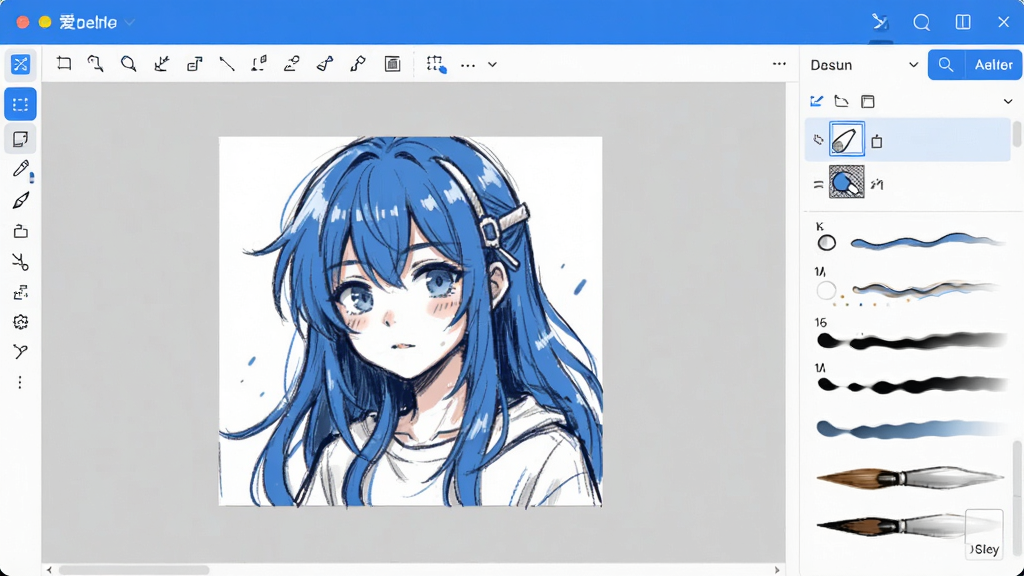Toggle the tag icon left of selected brush thumbnail
1024x576 pixels.
point(818,139)
